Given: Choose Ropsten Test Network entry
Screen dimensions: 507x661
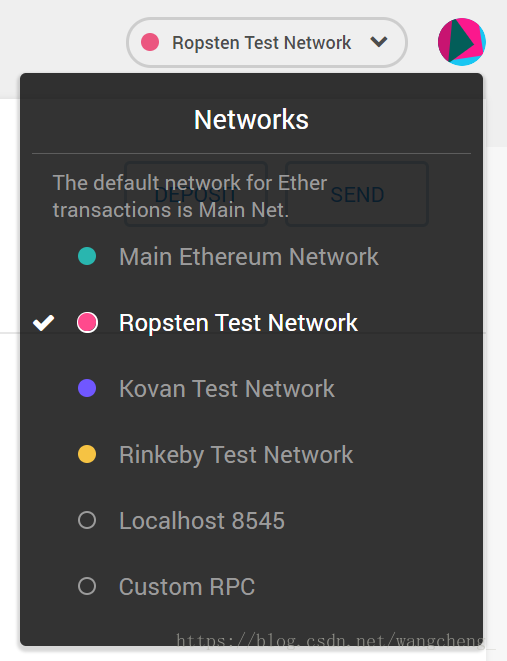Looking at the screenshot, I should tap(238, 323).
